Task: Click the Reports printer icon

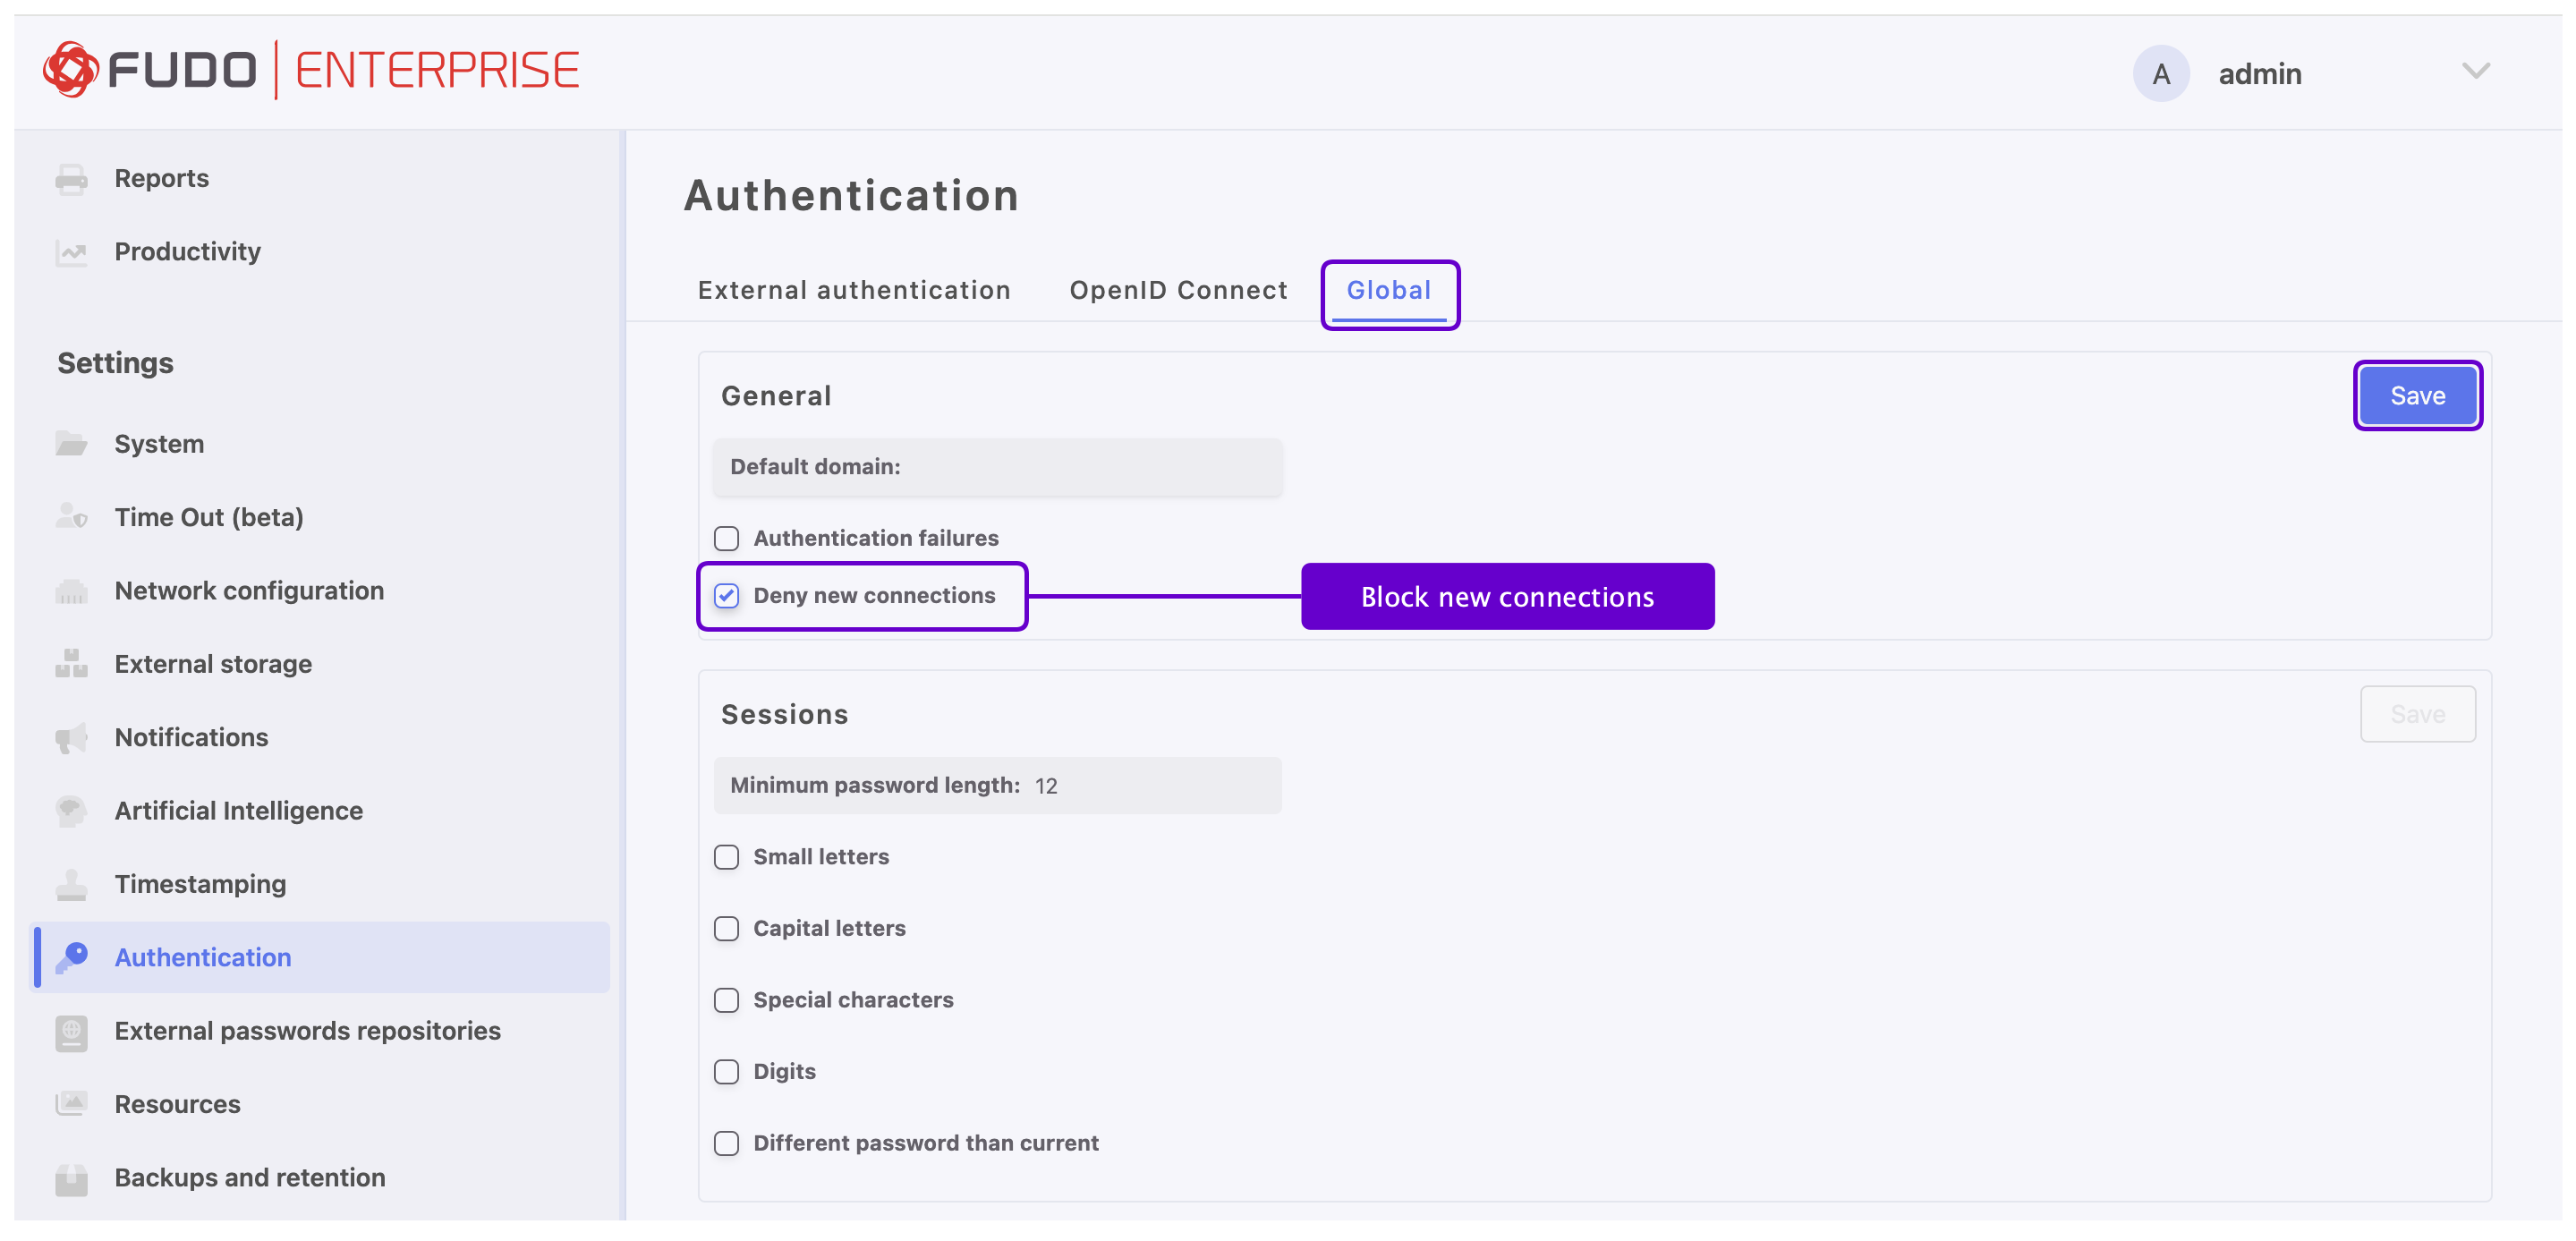Action: (71, 179)
